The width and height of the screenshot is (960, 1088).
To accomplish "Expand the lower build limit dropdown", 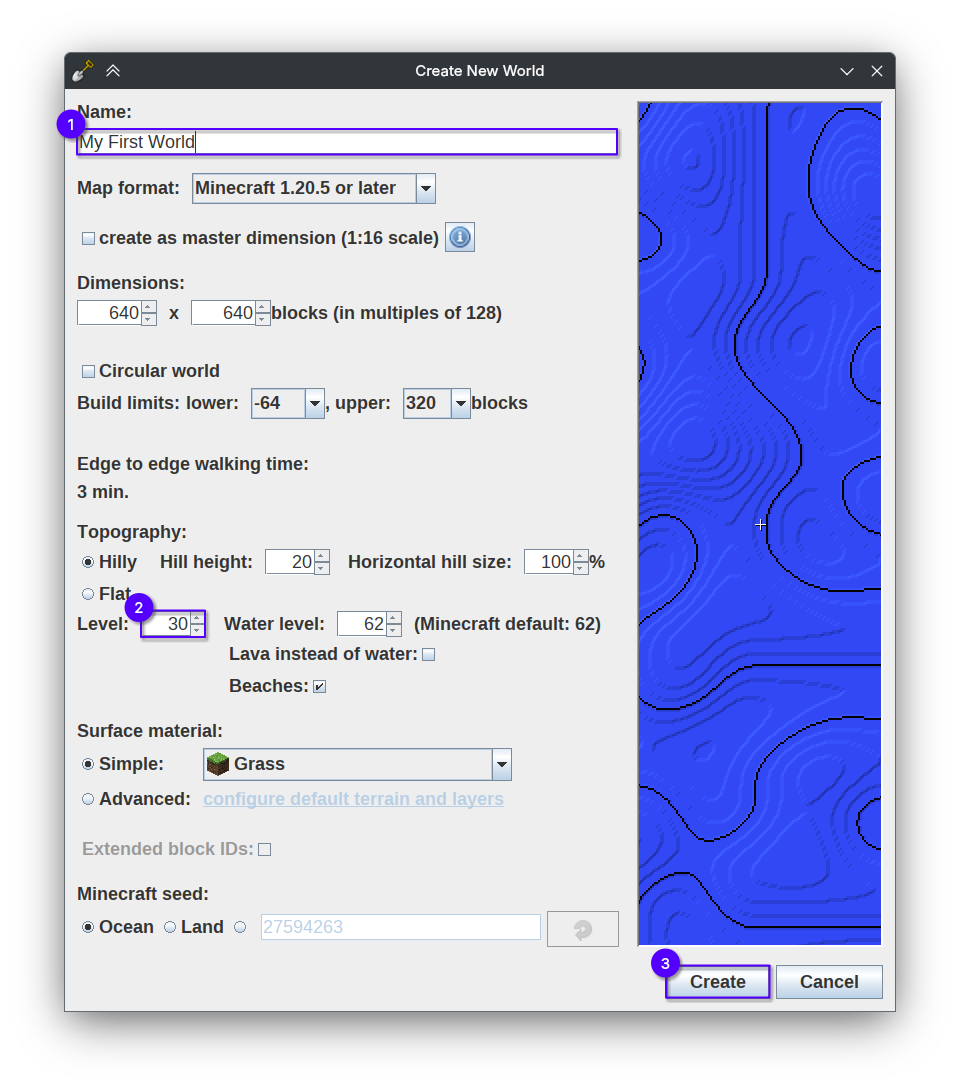I will click(314, 404).
